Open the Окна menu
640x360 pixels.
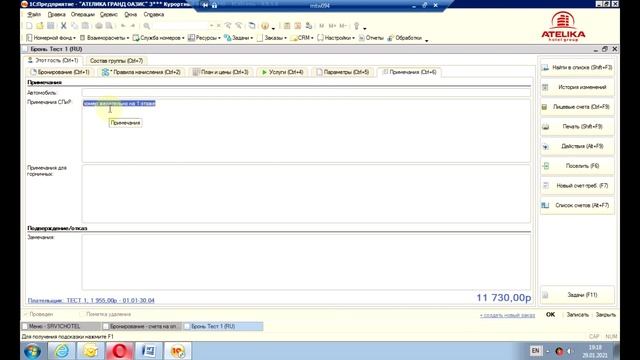[x=131, y=14]
